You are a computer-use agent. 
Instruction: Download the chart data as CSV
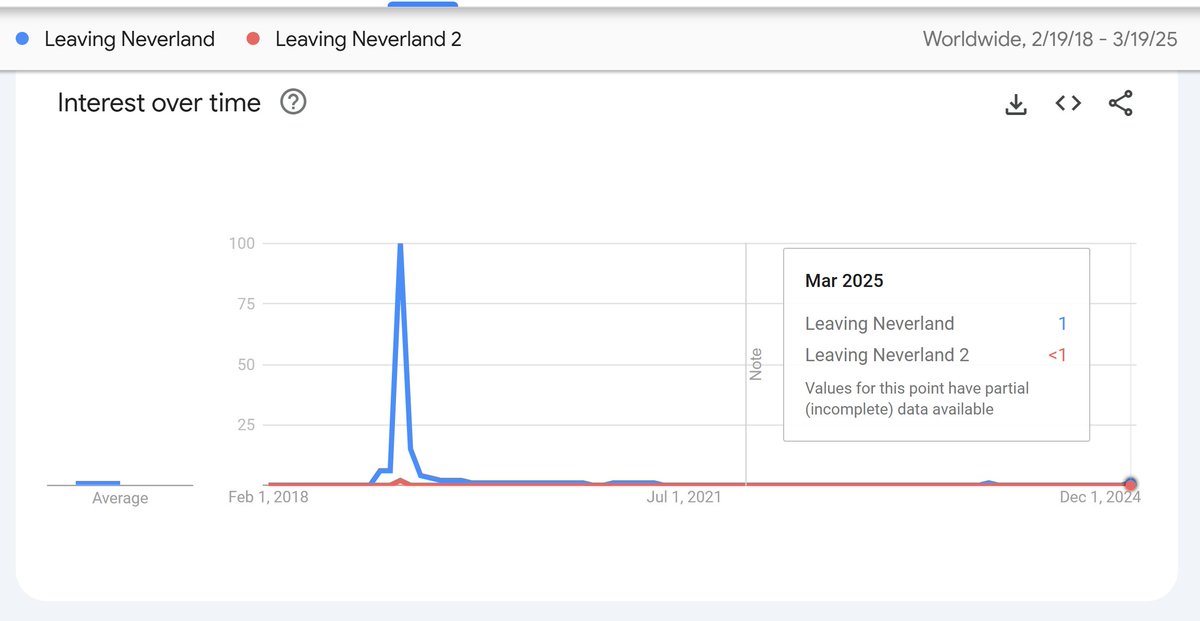point(1016,103)
